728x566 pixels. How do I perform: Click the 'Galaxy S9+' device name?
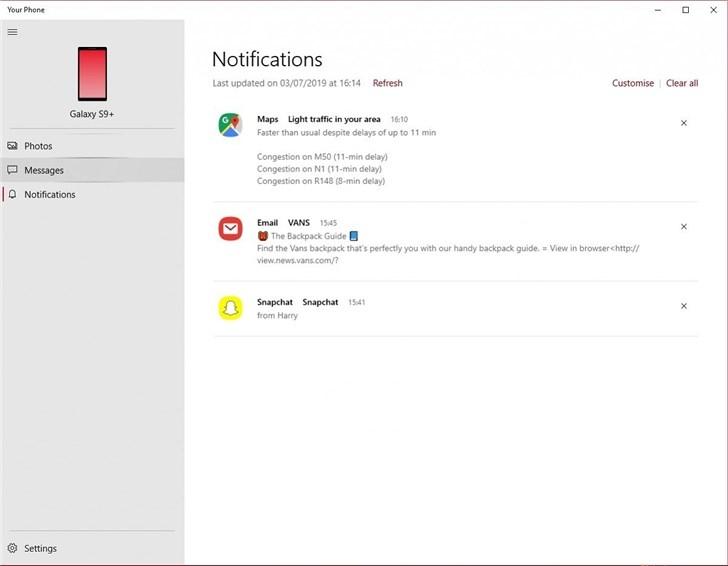click(91, 114)
